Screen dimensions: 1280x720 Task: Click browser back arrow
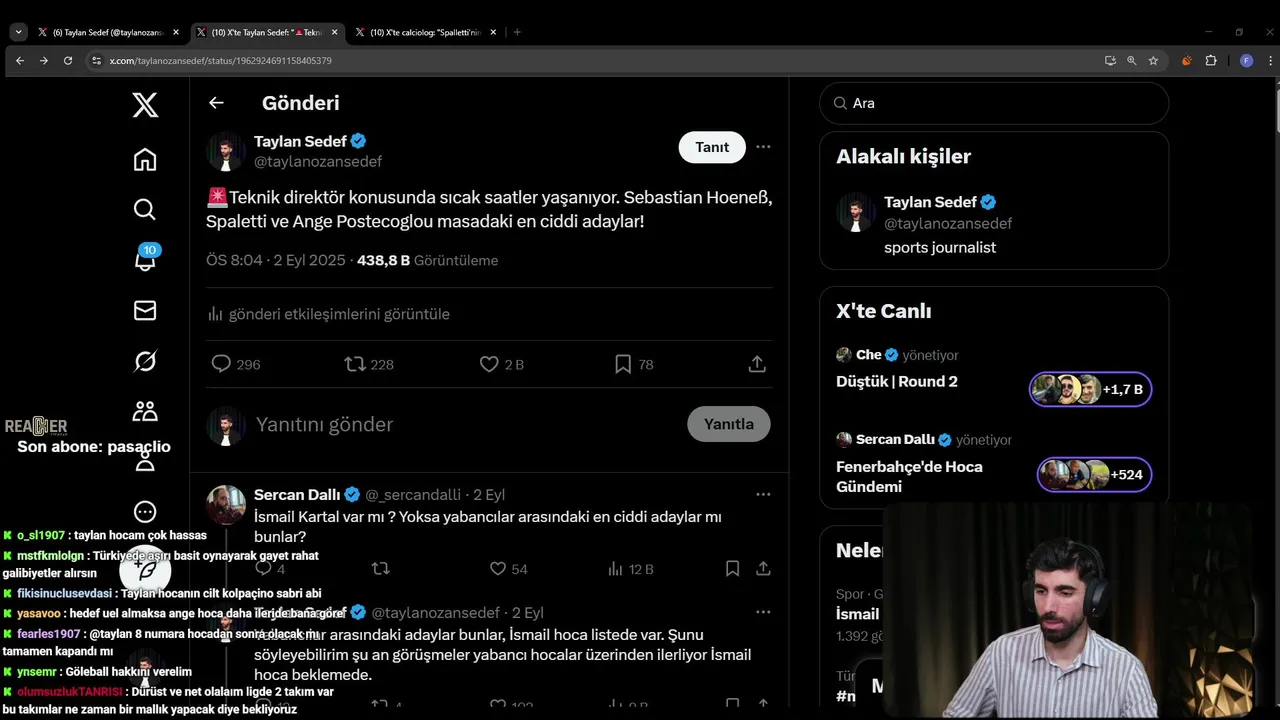pos(19,61)
